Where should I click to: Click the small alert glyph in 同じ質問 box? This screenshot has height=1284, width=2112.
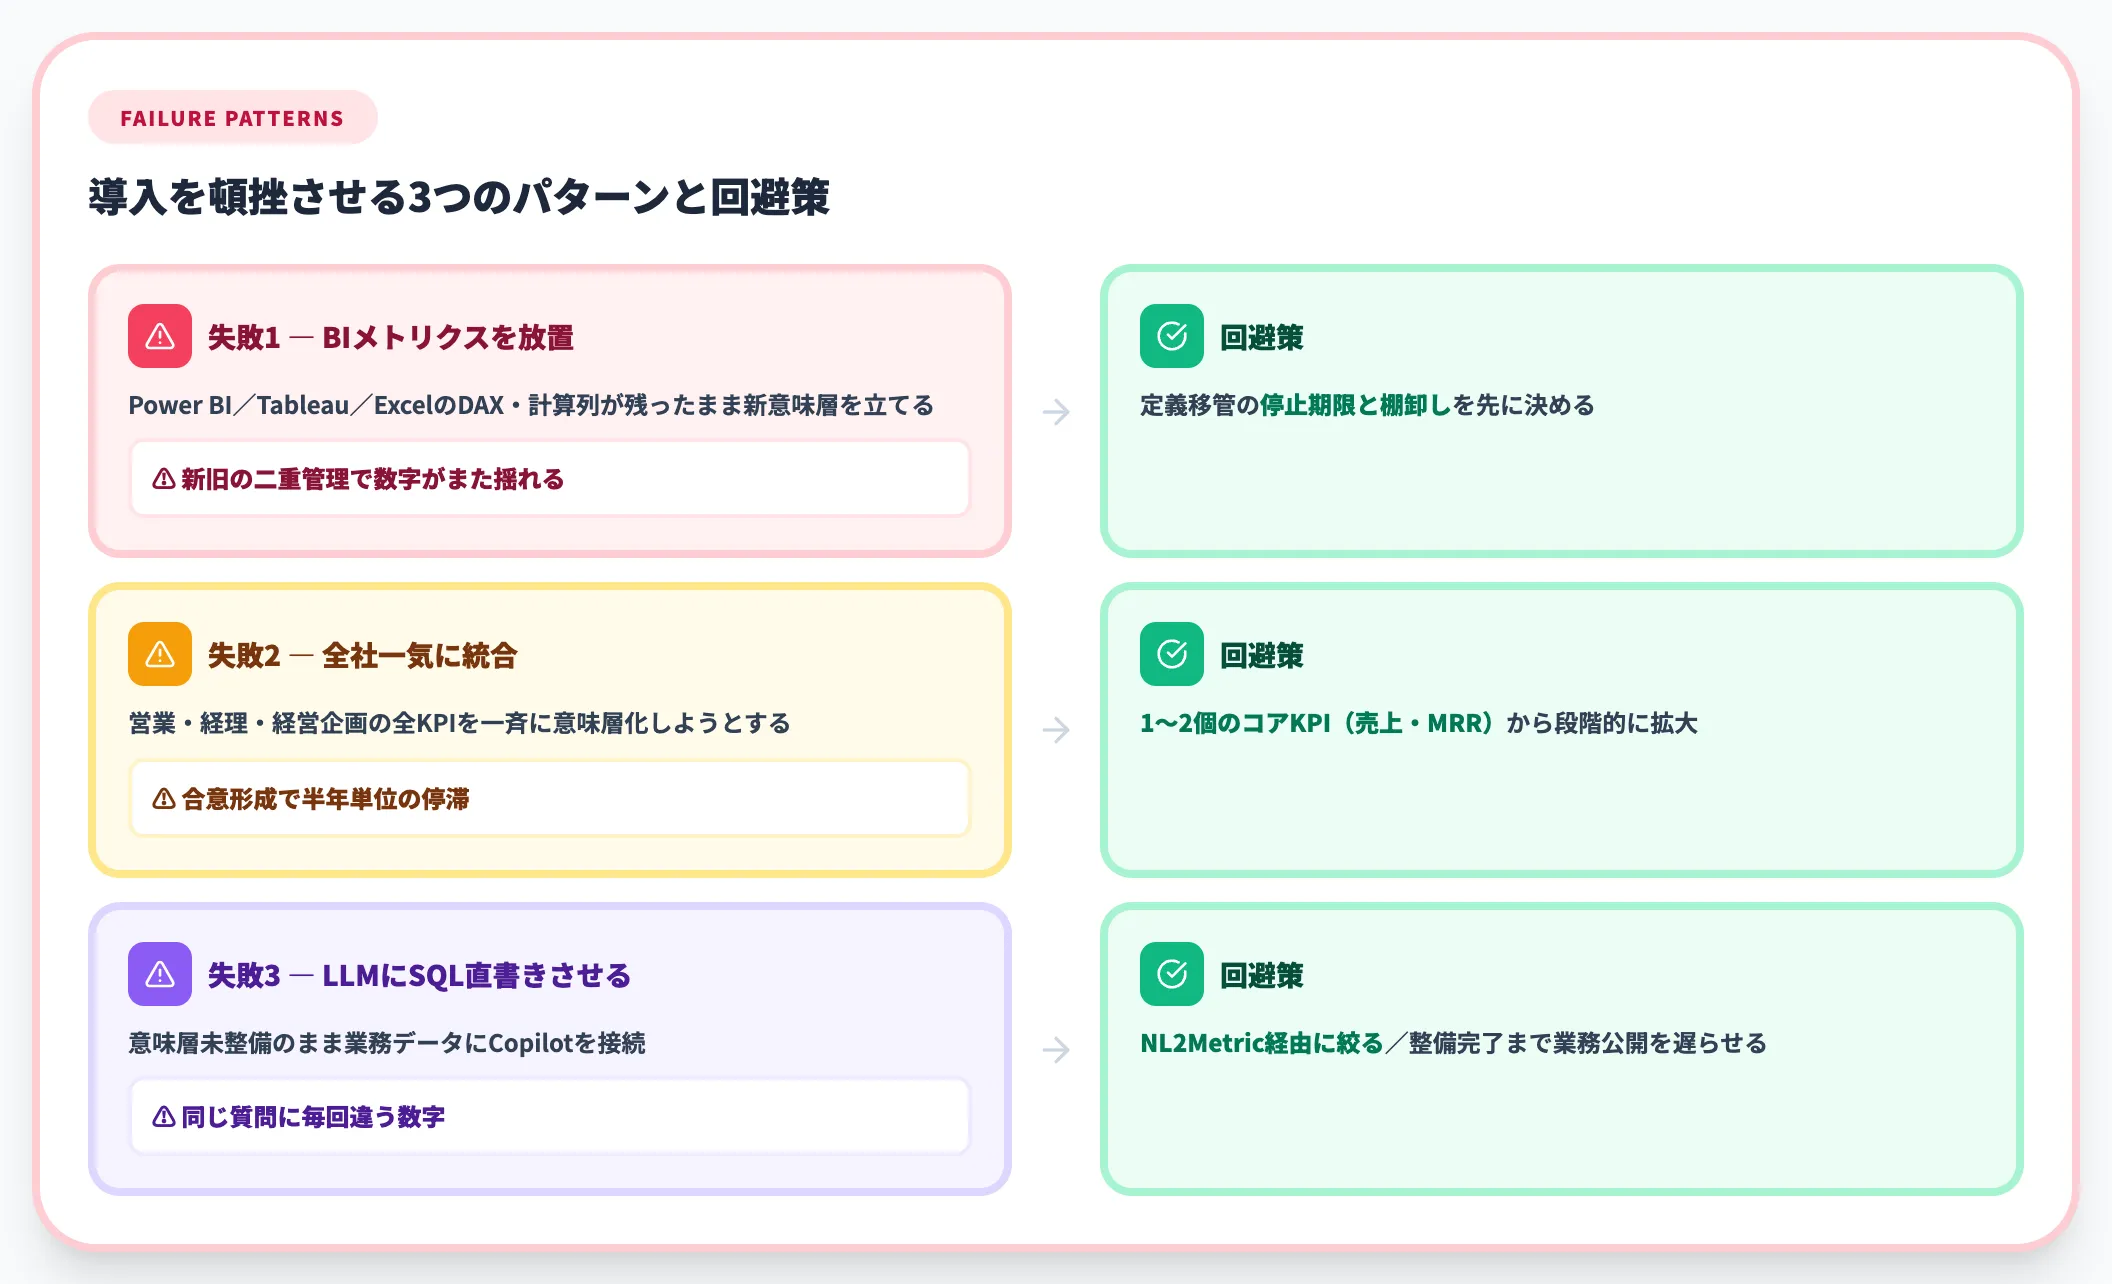[x=161, y=1117]
